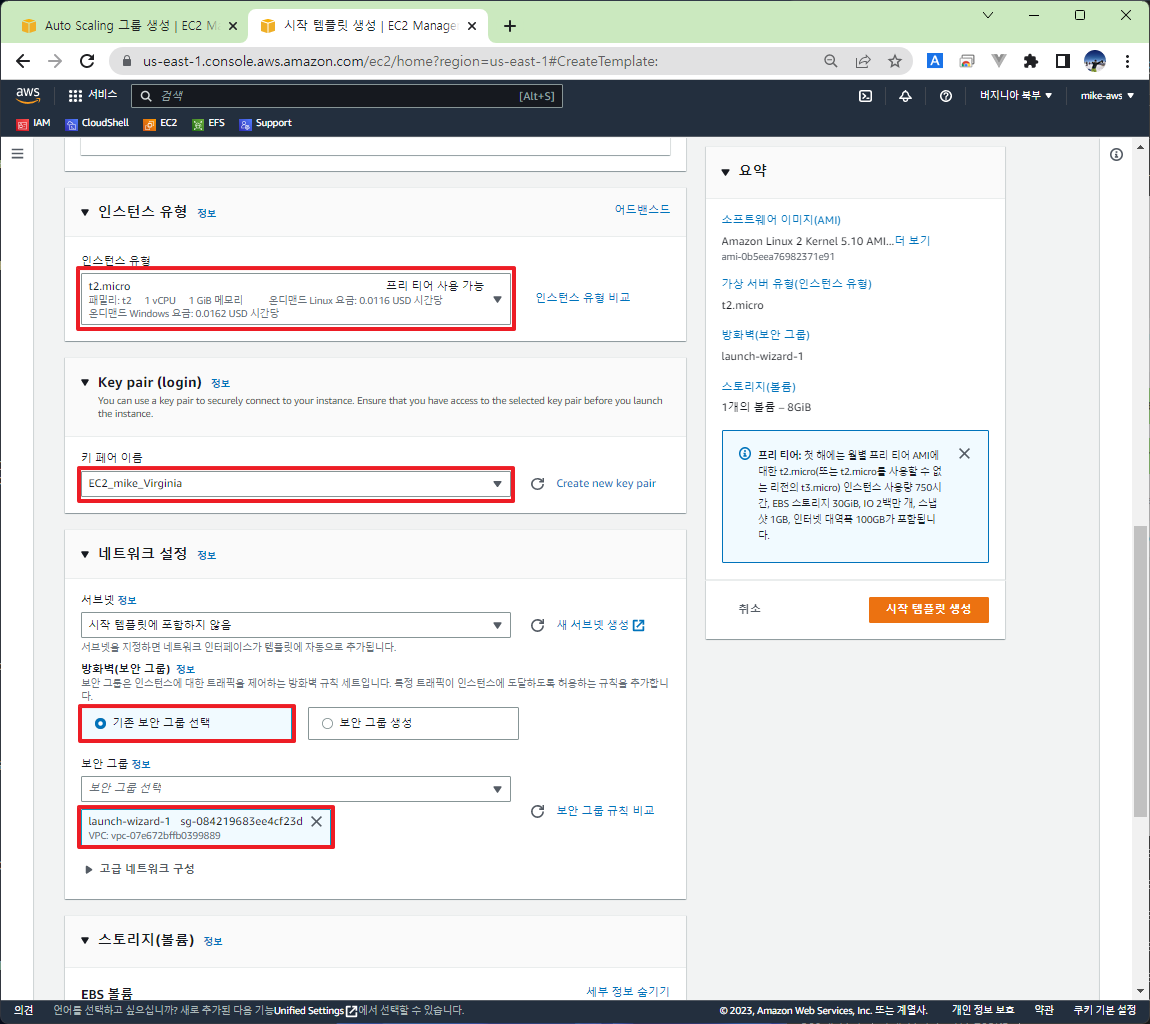Open the Chrome three-dot menu

click(x=1127, y=61)
